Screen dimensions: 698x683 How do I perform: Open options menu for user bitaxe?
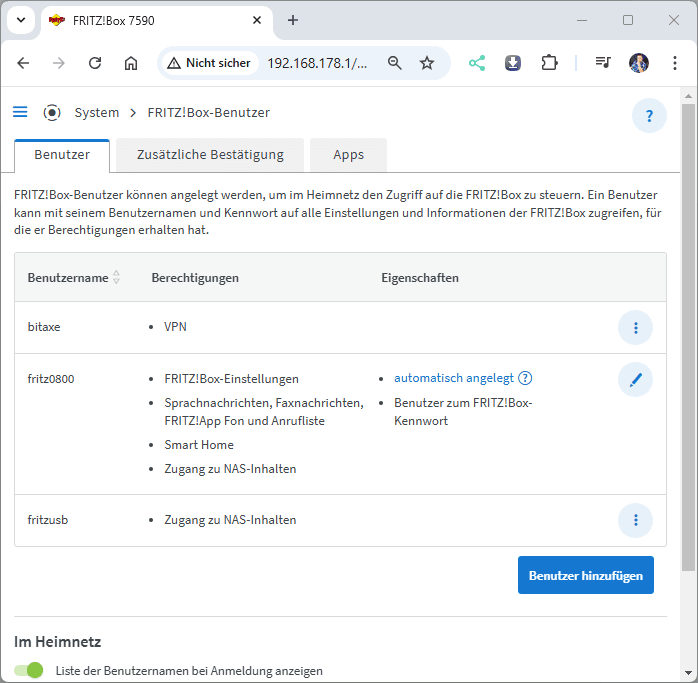[635, 327]
